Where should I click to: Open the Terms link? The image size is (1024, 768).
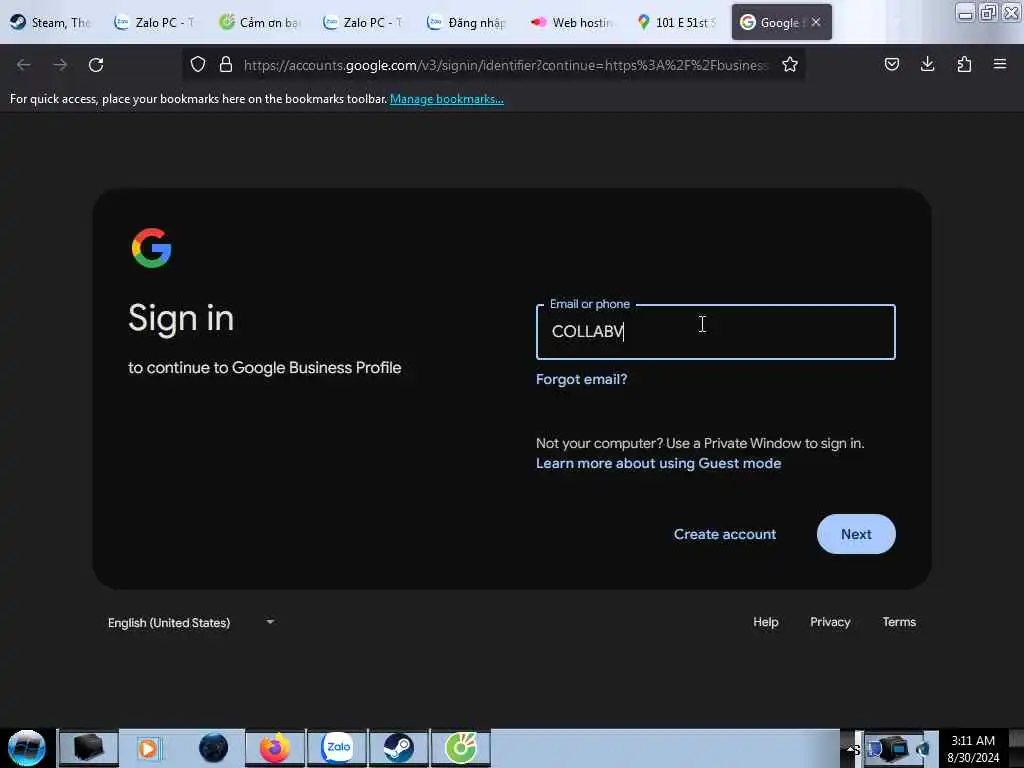899,622
